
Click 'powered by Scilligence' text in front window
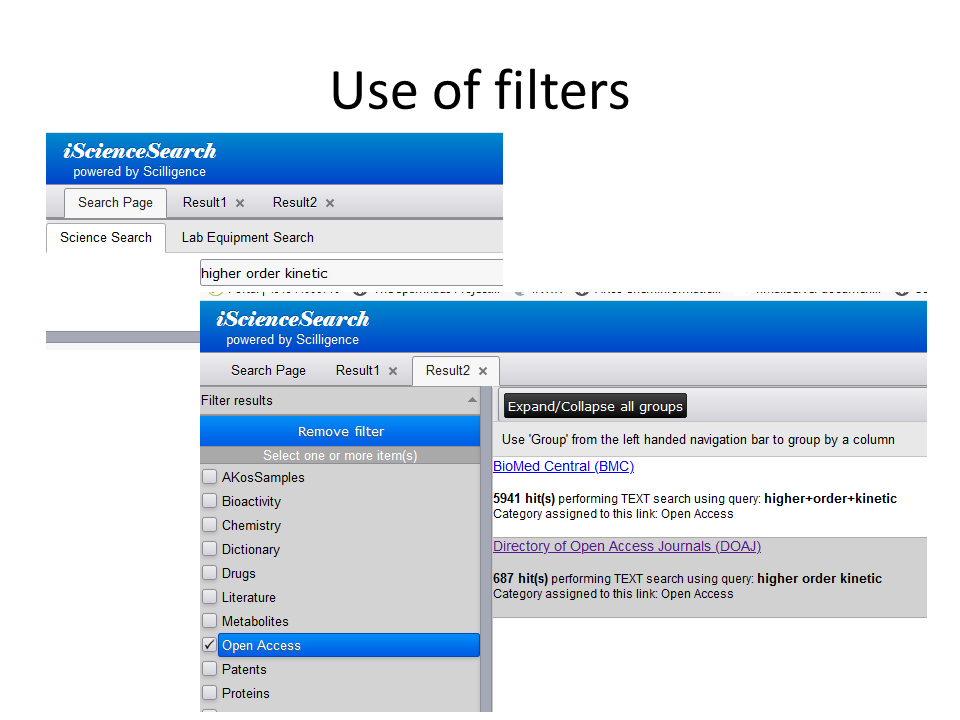[293, 340]
